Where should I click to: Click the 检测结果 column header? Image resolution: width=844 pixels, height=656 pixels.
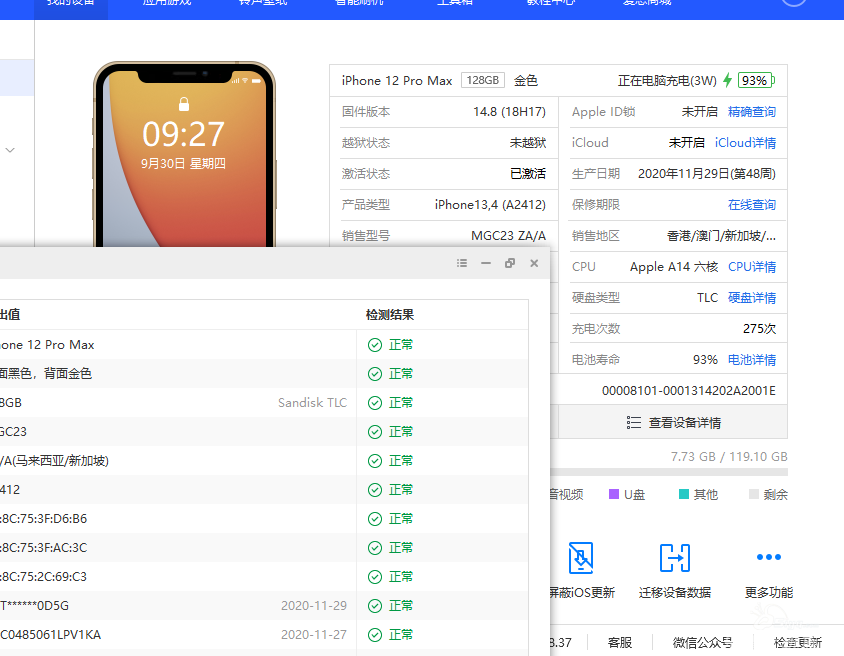click(390, 315)
